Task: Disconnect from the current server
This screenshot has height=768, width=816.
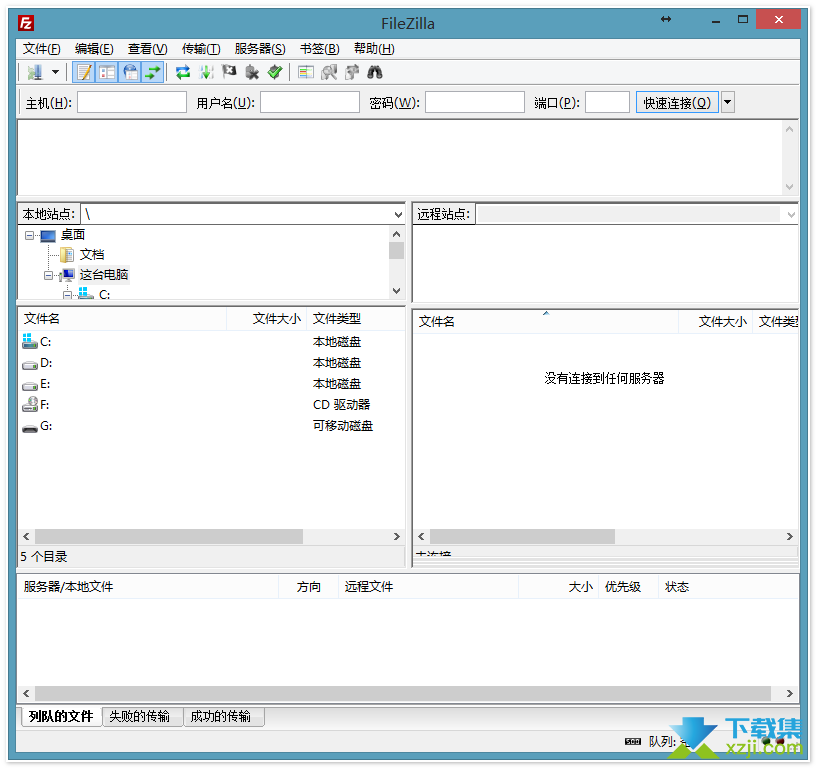Action: click(x=252, y=72)
